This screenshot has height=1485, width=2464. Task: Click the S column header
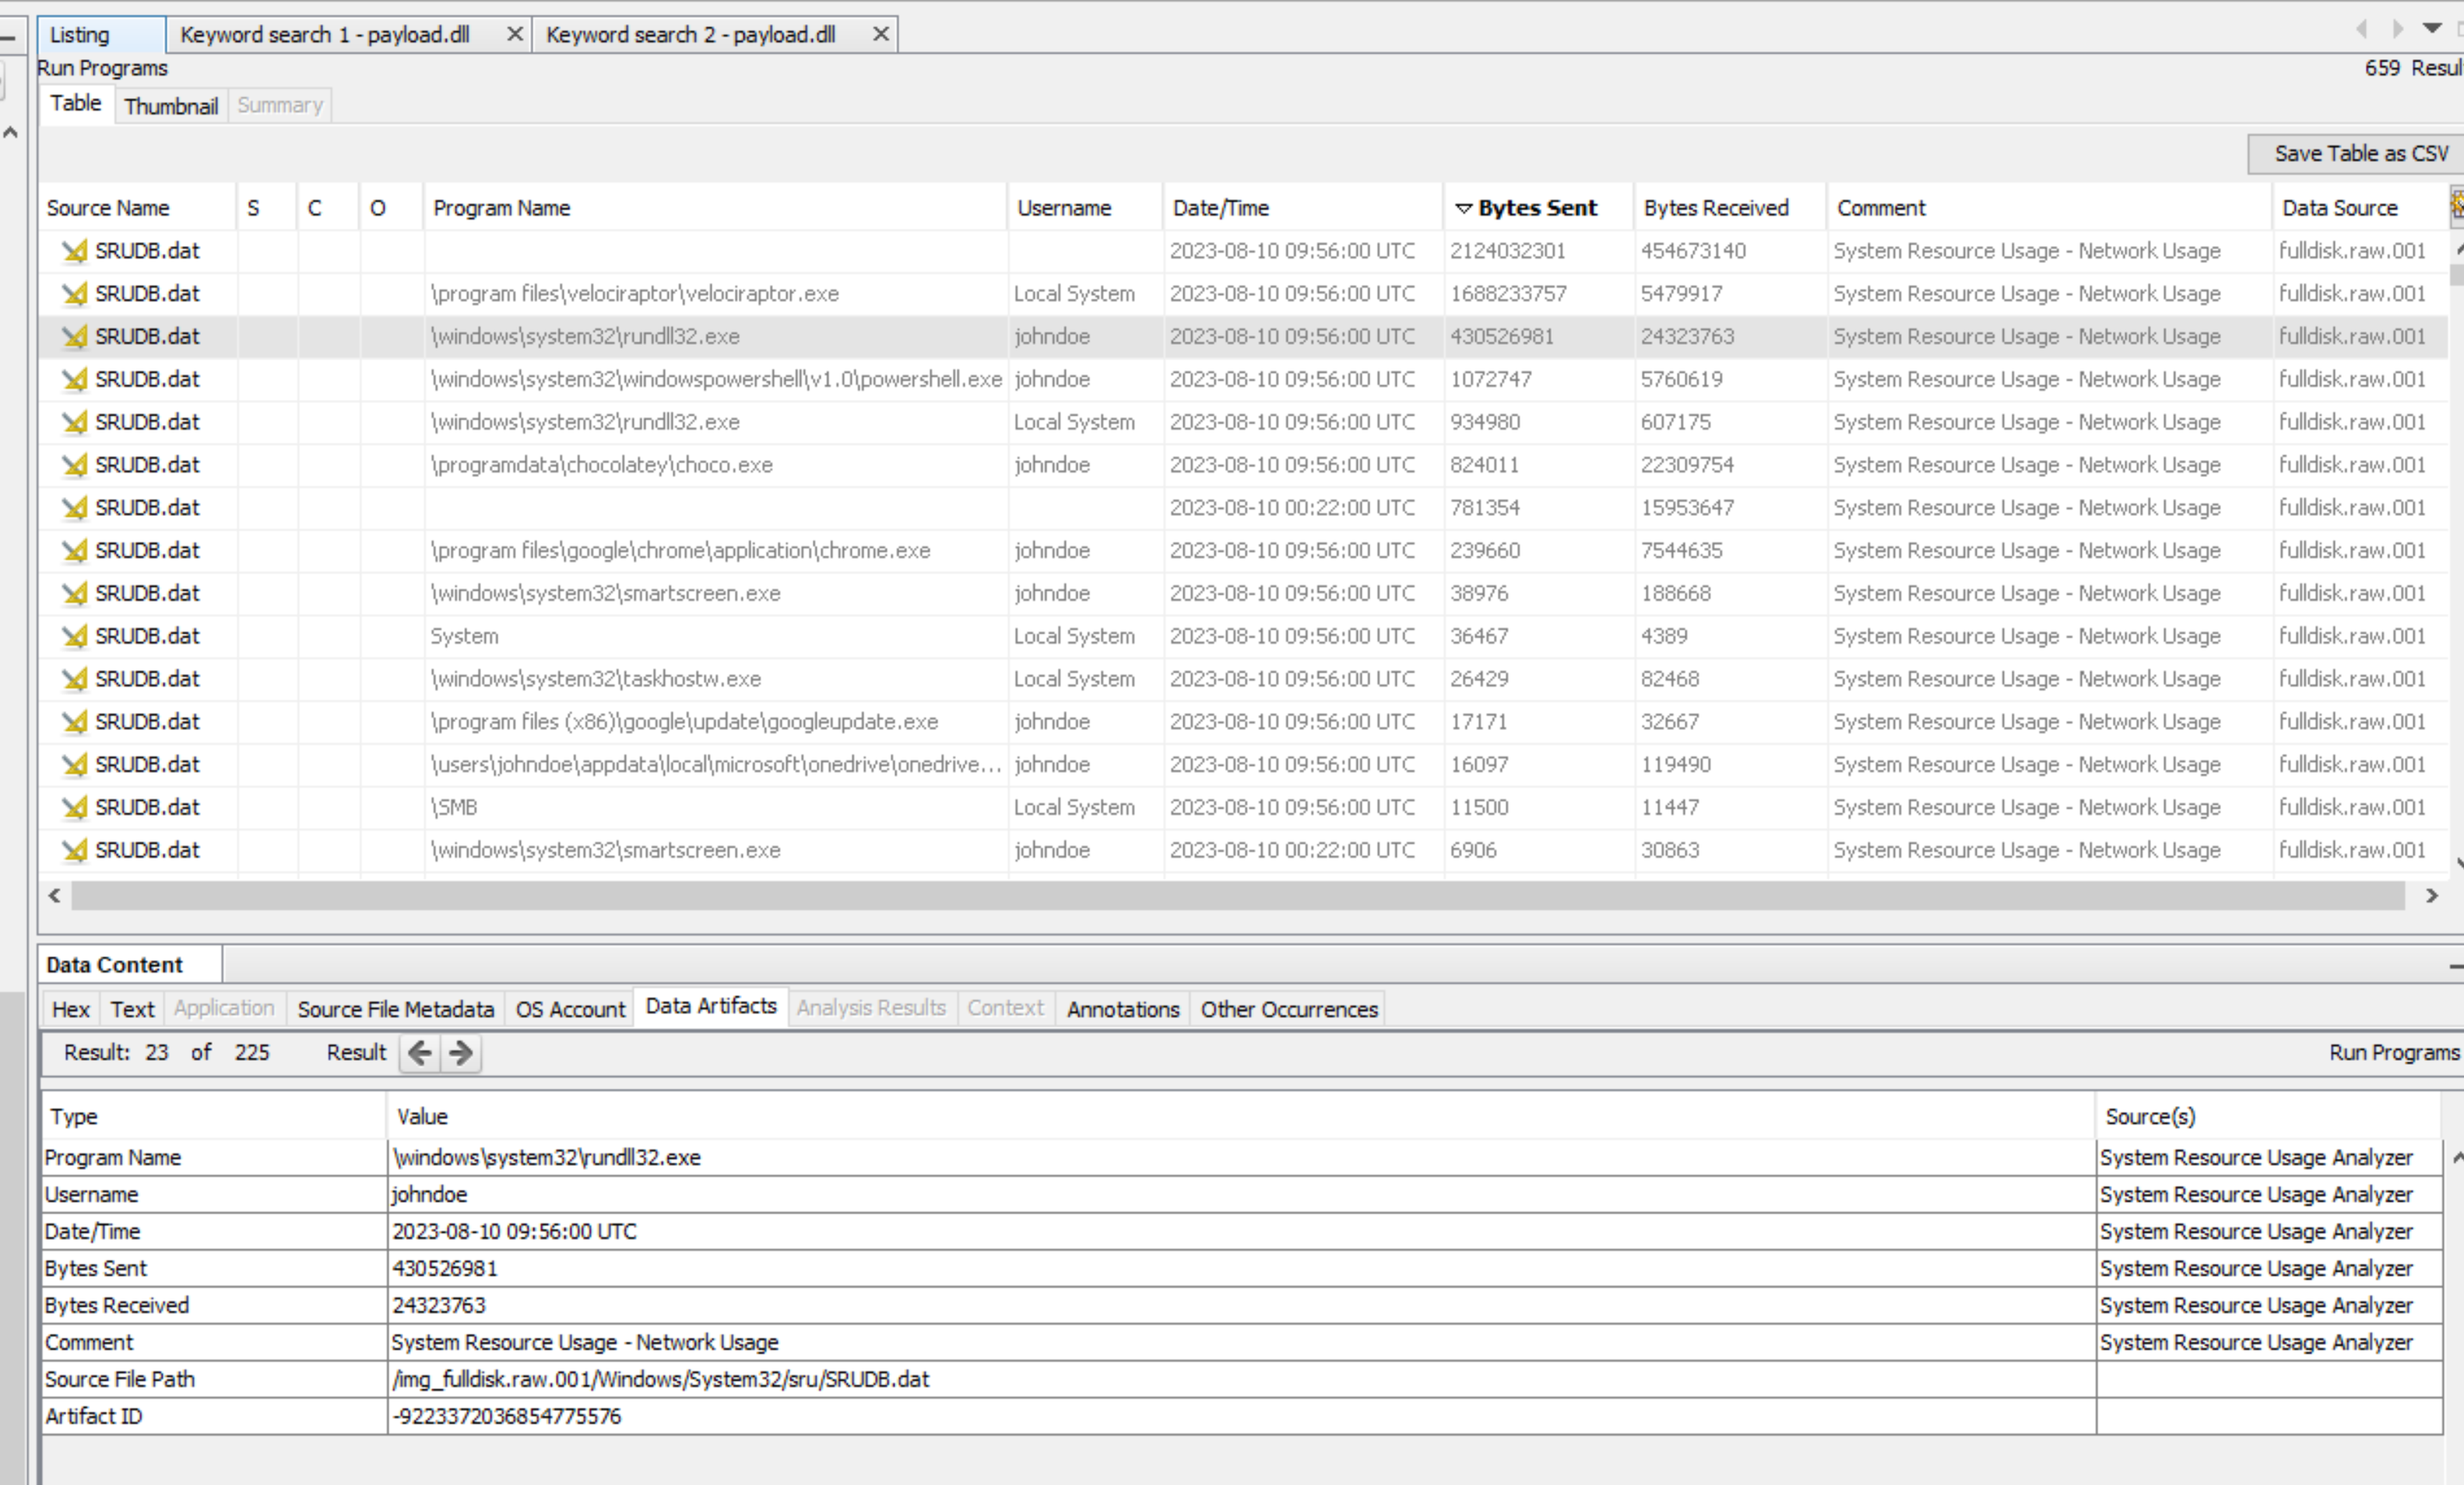point(266,208)
